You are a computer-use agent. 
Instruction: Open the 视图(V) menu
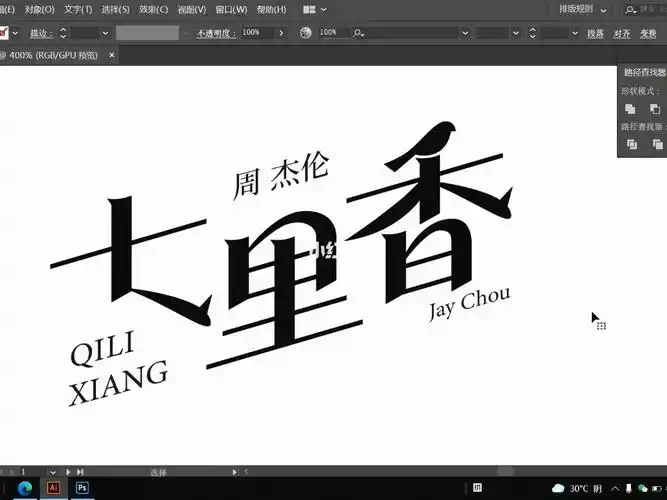point(191,9)
